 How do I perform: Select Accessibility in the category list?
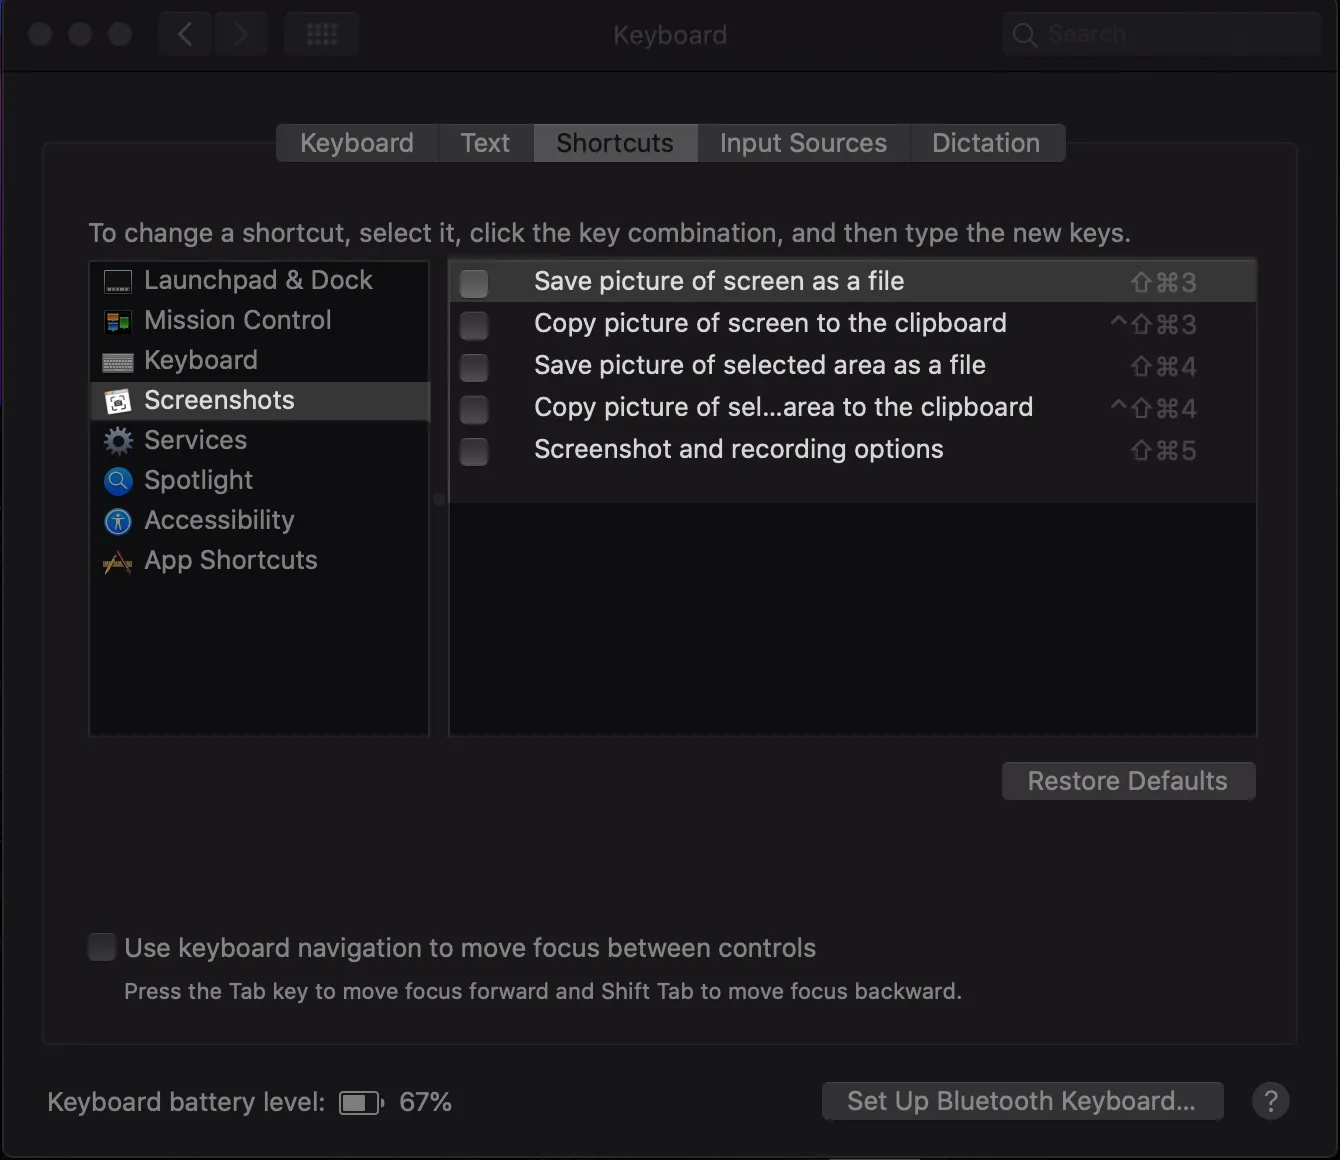click(x=259, y=521)
